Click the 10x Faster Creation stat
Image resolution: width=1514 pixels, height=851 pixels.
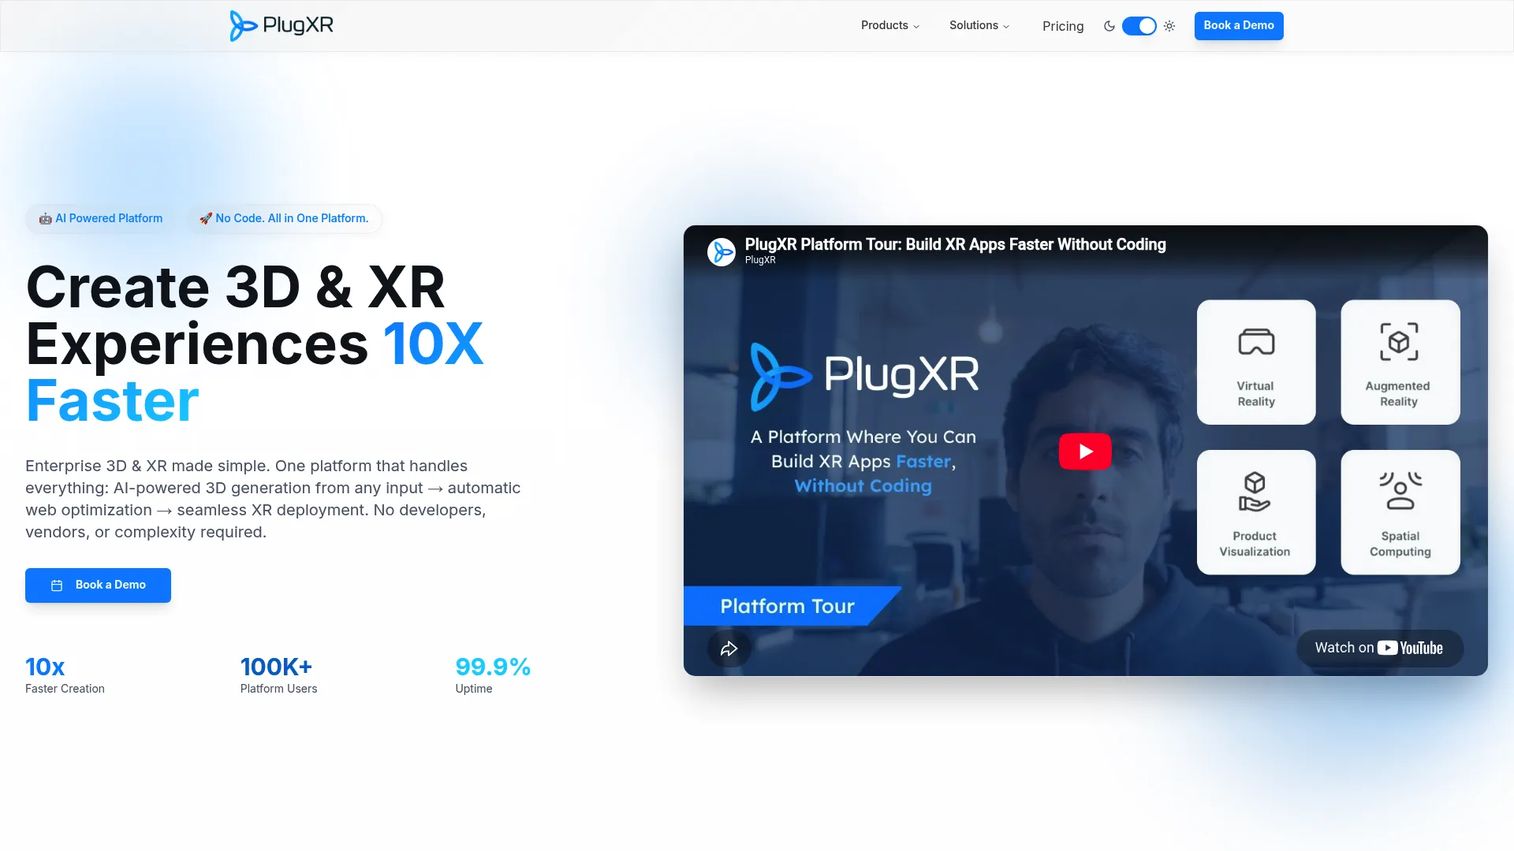coord(65,675)
